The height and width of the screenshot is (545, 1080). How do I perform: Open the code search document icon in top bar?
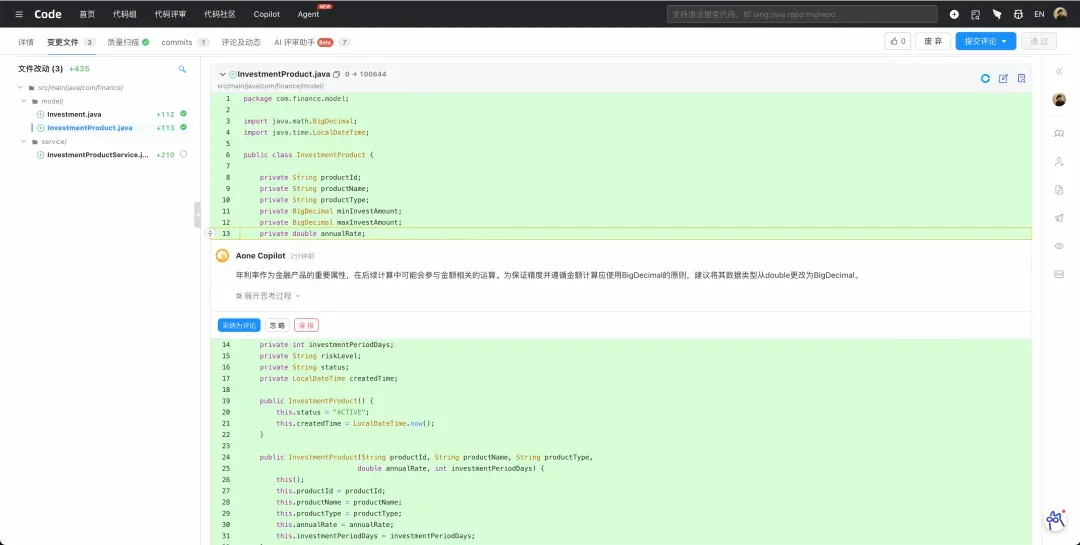[975, 14]
